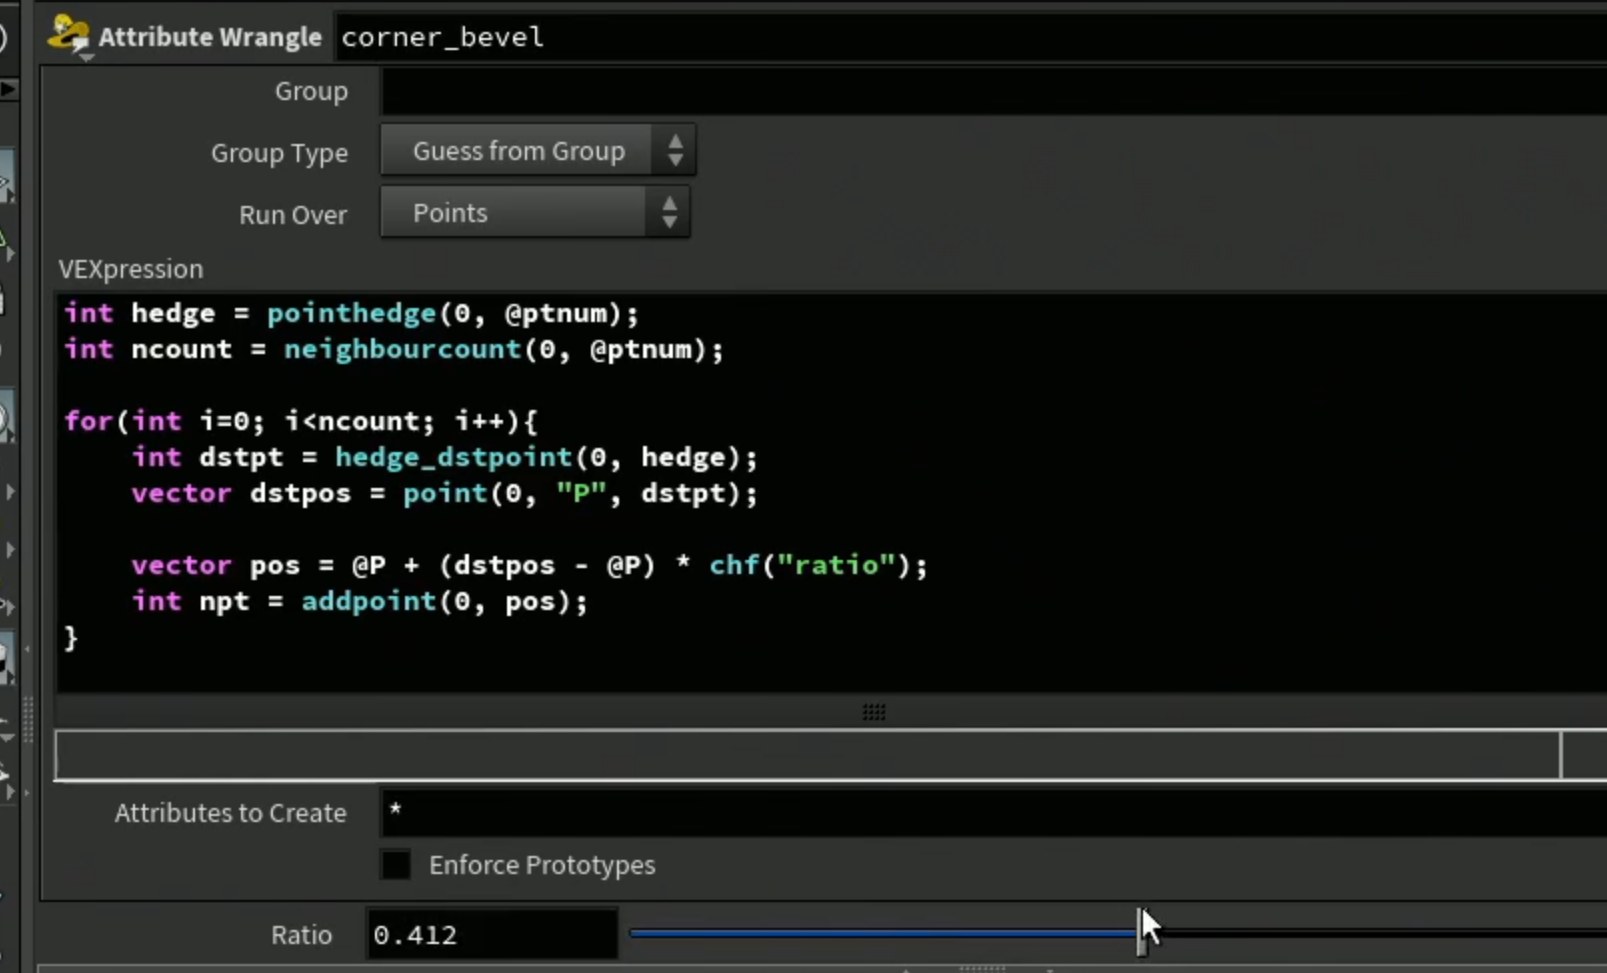Screen dimensions: 1607x973
Task: Click the for loop line in code
Action: click(301, 421)
